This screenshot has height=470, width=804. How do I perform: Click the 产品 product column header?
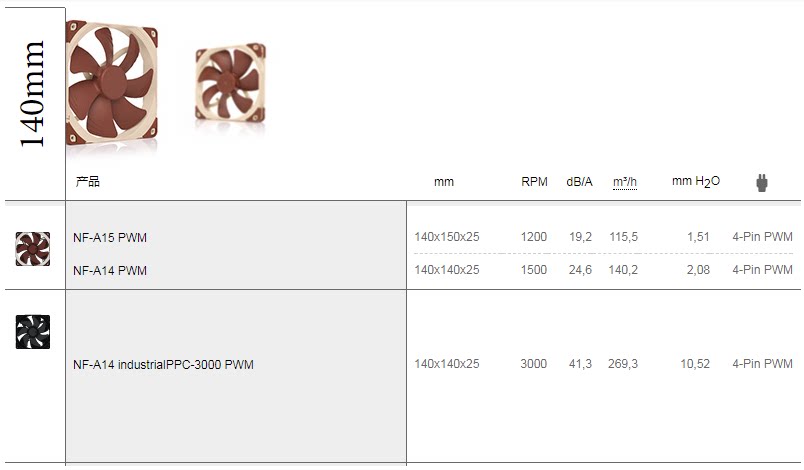click(88, 182)
